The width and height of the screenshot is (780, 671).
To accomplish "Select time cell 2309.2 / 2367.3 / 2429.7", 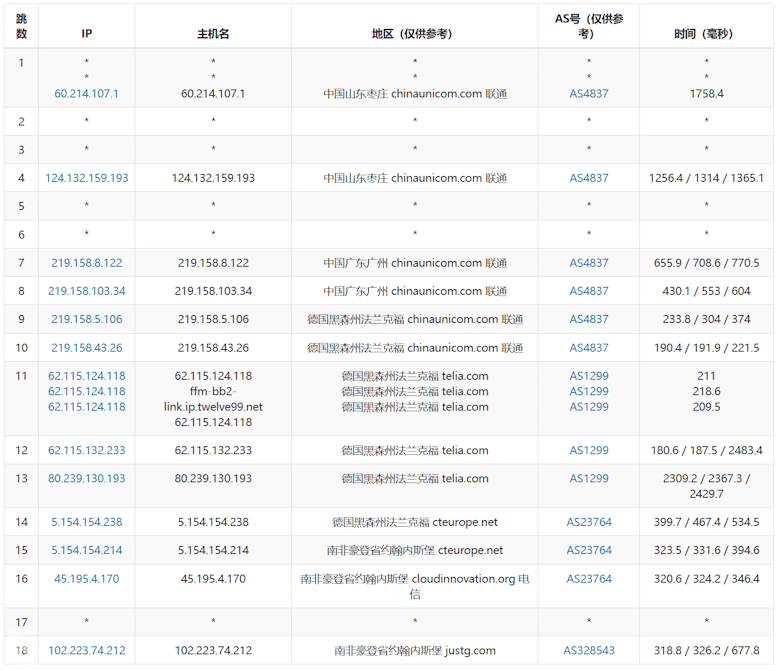I will tap(706, 486).
